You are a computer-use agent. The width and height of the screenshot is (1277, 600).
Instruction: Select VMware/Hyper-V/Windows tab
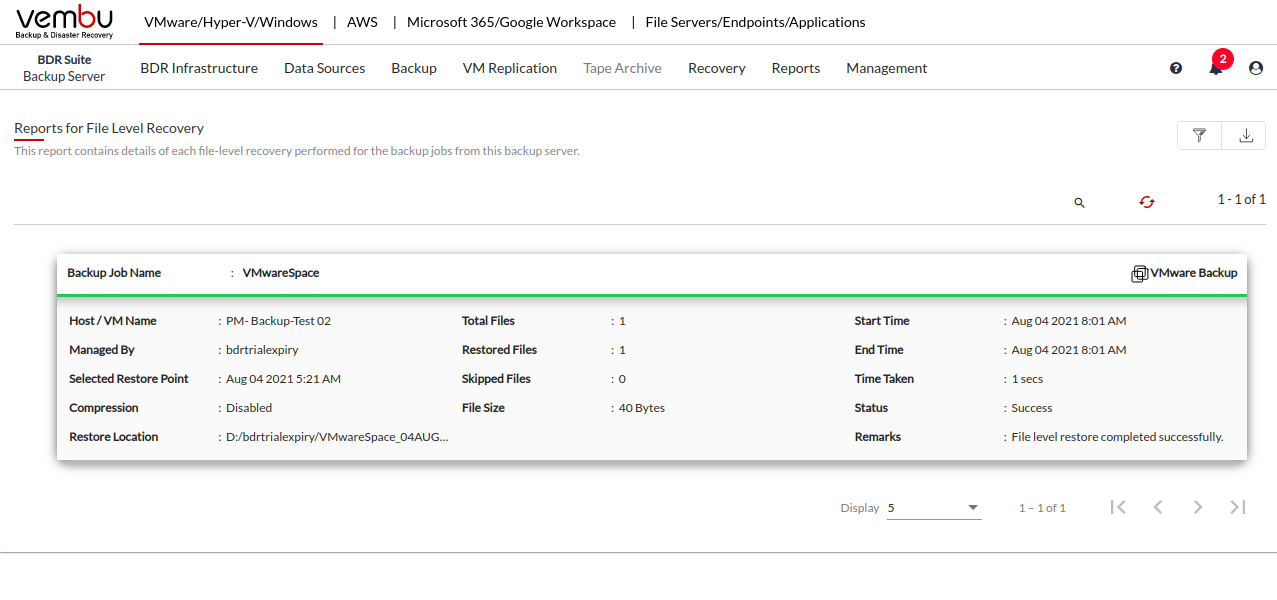pos(231,22)
